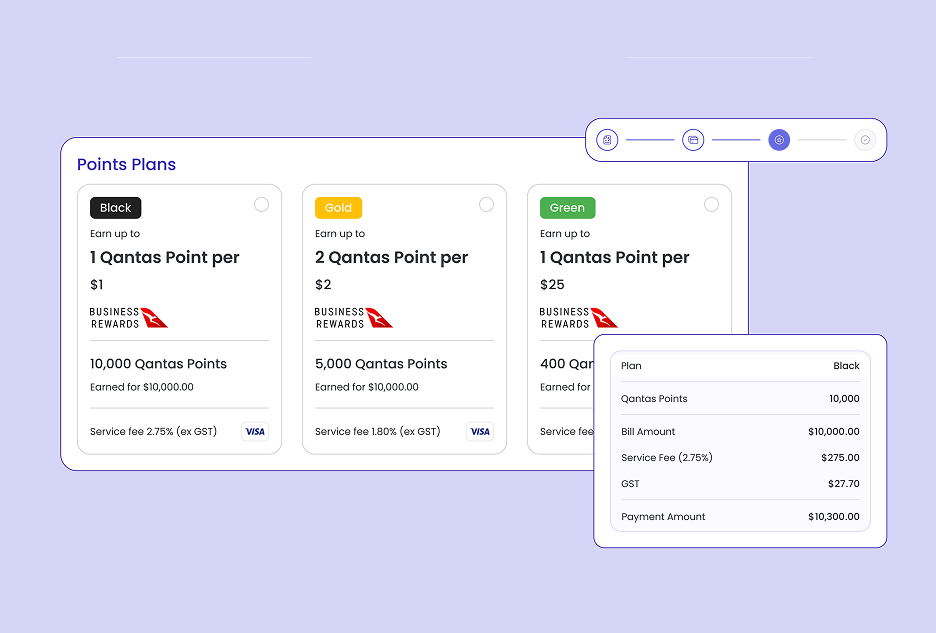This screenshot has width=936, height=633.
Task: Click the Gold plan badge
Action: pyautogui.click(x=338, y=208)
